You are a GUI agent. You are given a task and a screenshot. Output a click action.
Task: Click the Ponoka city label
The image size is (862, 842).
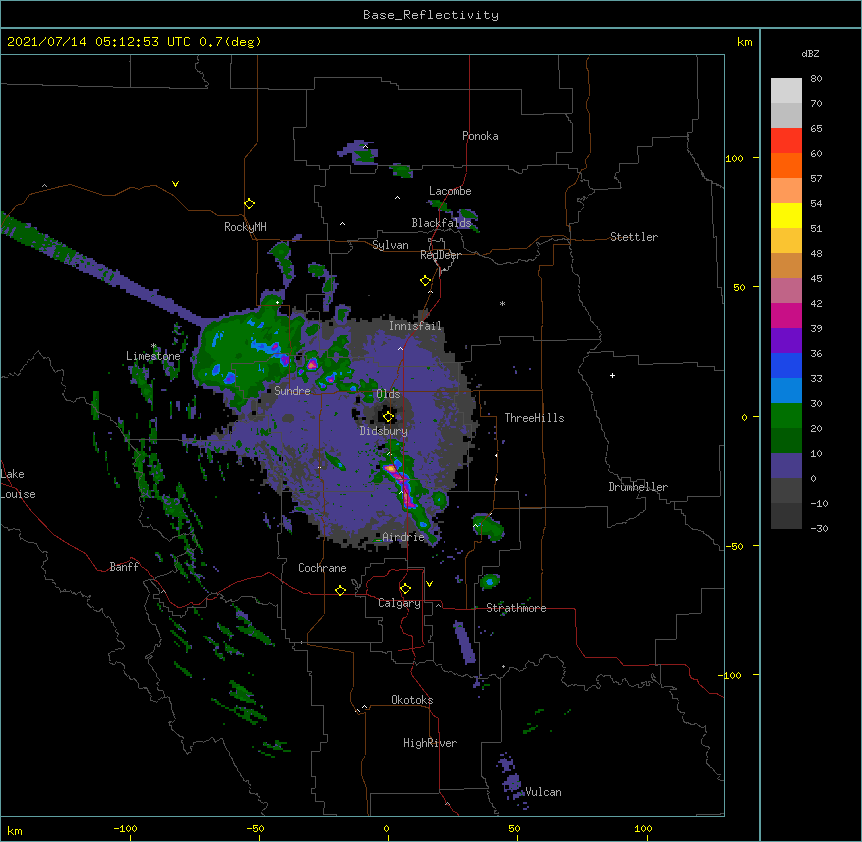coord(480,136)
